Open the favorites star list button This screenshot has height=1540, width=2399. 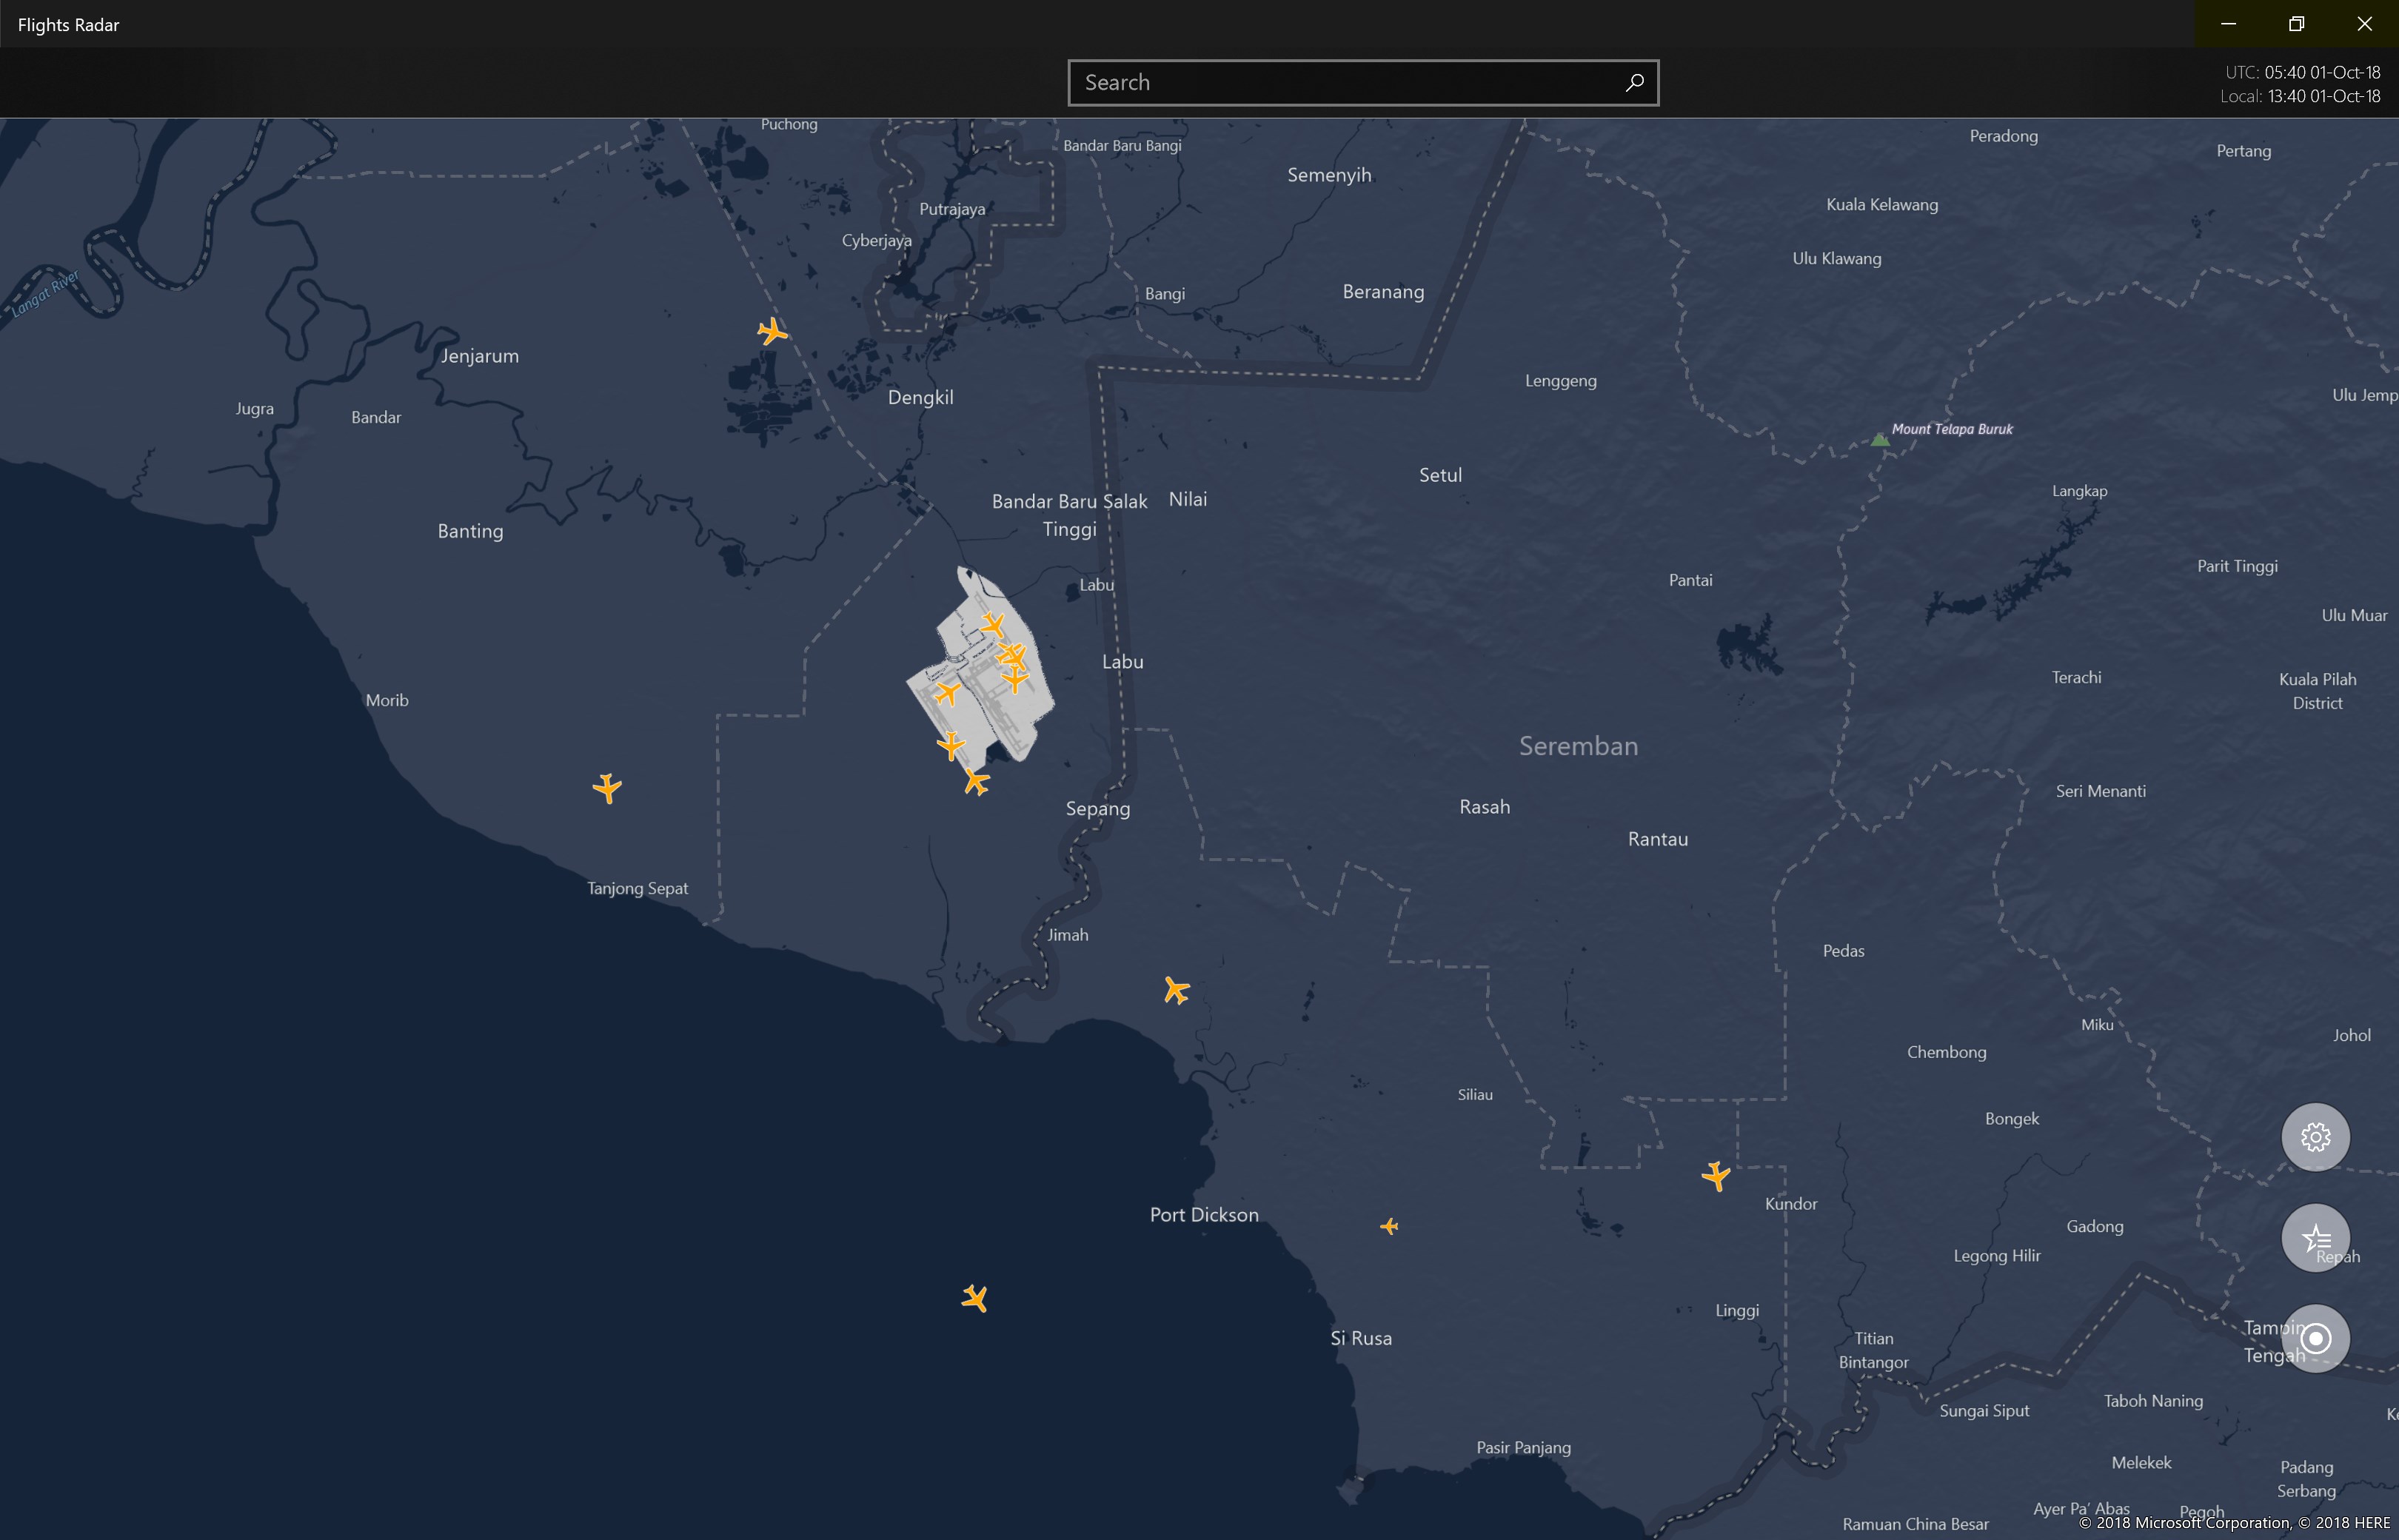(x=2315, y=1238)
